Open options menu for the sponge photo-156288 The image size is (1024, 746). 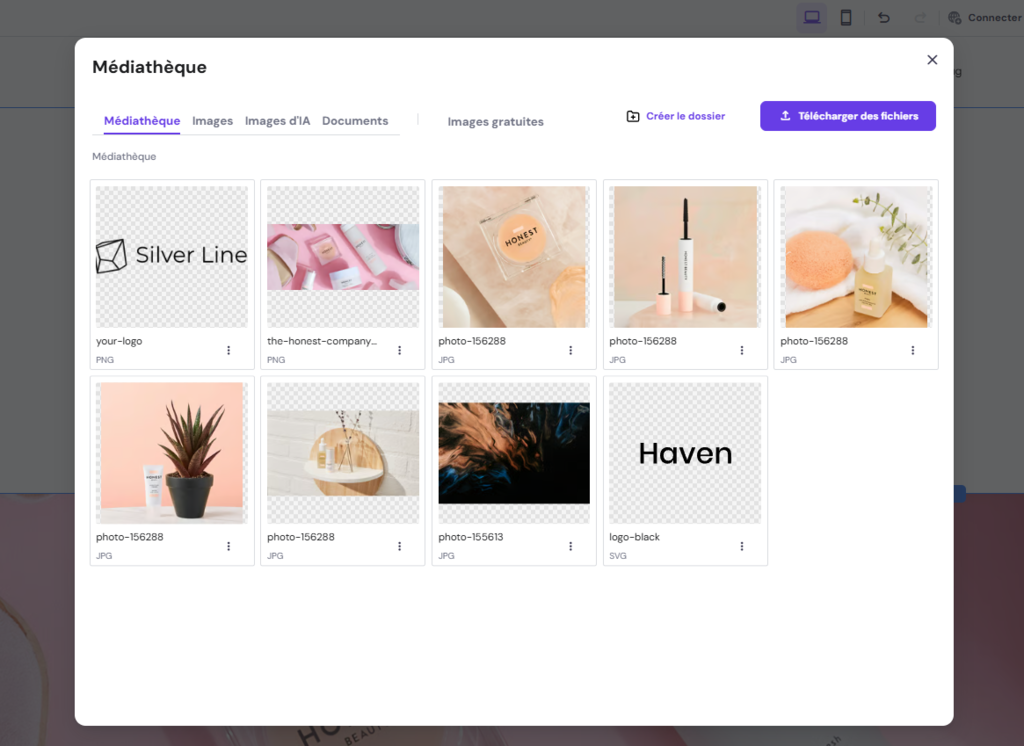pyautogui.click(x=912, y=350)
